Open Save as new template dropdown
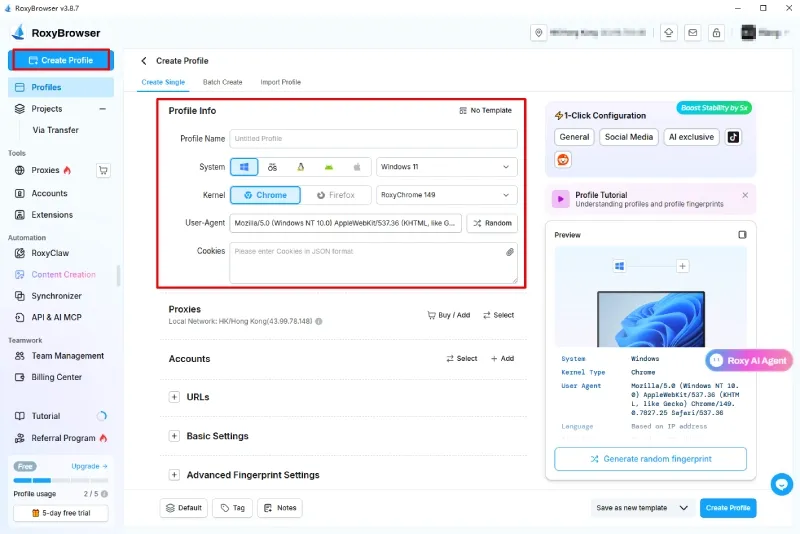The height and width of the screenshot is (534, 800). click(643, 508)
